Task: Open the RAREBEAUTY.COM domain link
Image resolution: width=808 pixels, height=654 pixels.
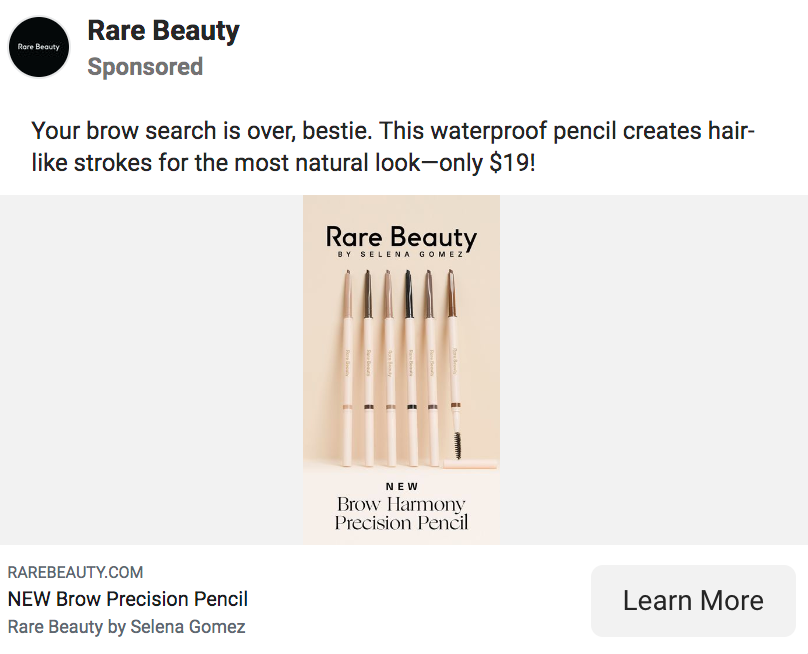Action: (75, 573)
